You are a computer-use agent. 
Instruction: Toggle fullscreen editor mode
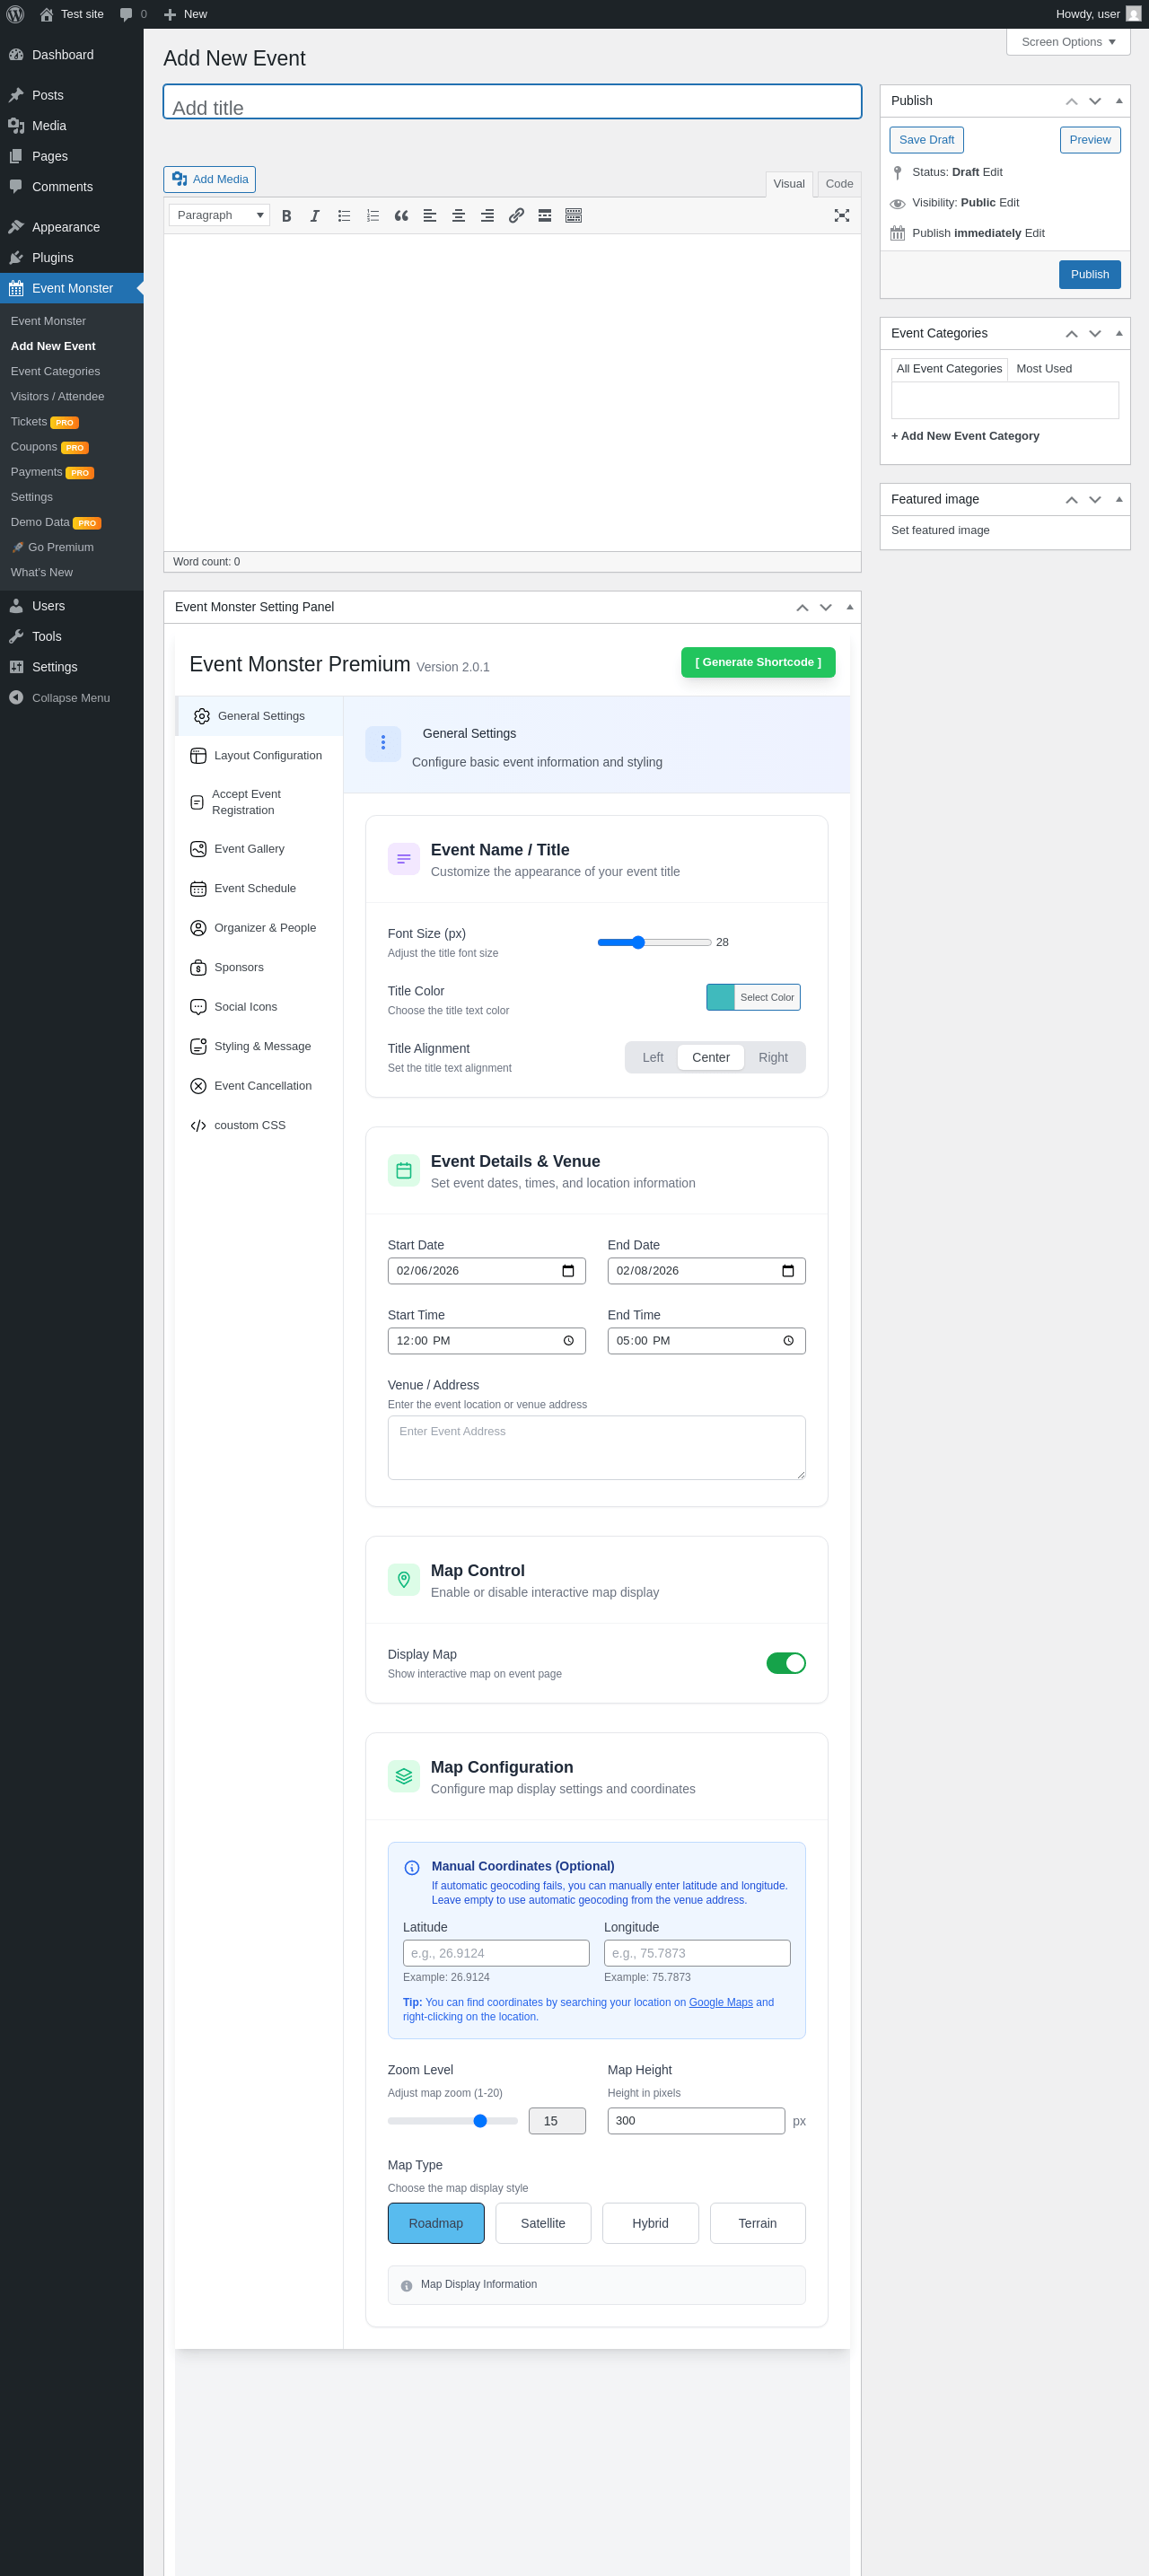tap(842, 216)
